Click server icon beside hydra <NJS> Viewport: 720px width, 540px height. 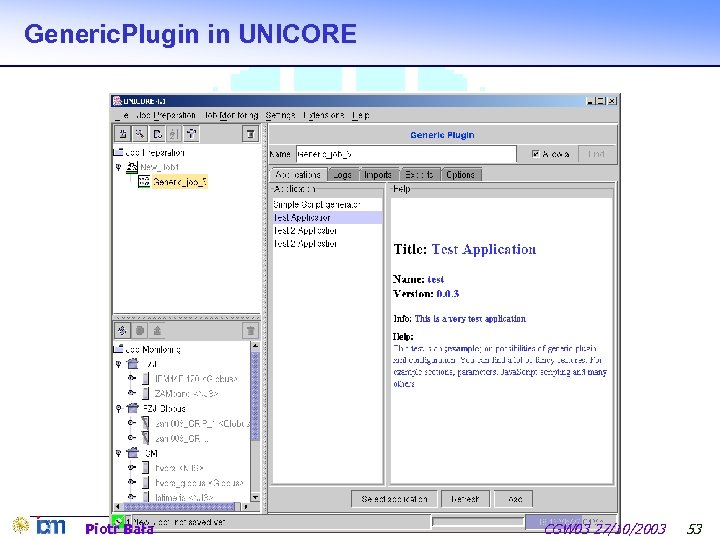coord(146,467)
